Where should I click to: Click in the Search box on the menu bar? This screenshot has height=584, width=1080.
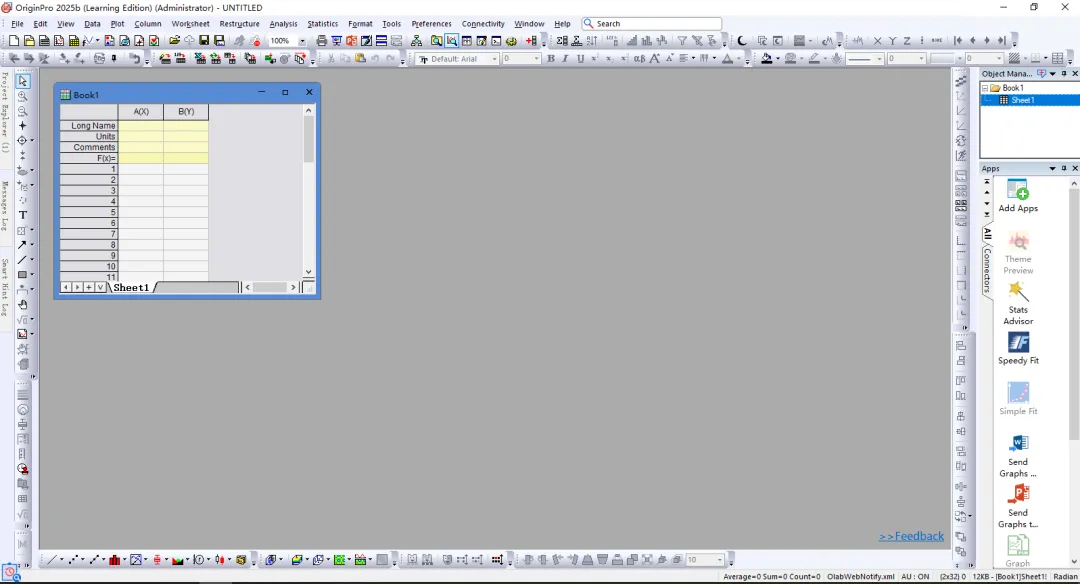click(652, 23)
